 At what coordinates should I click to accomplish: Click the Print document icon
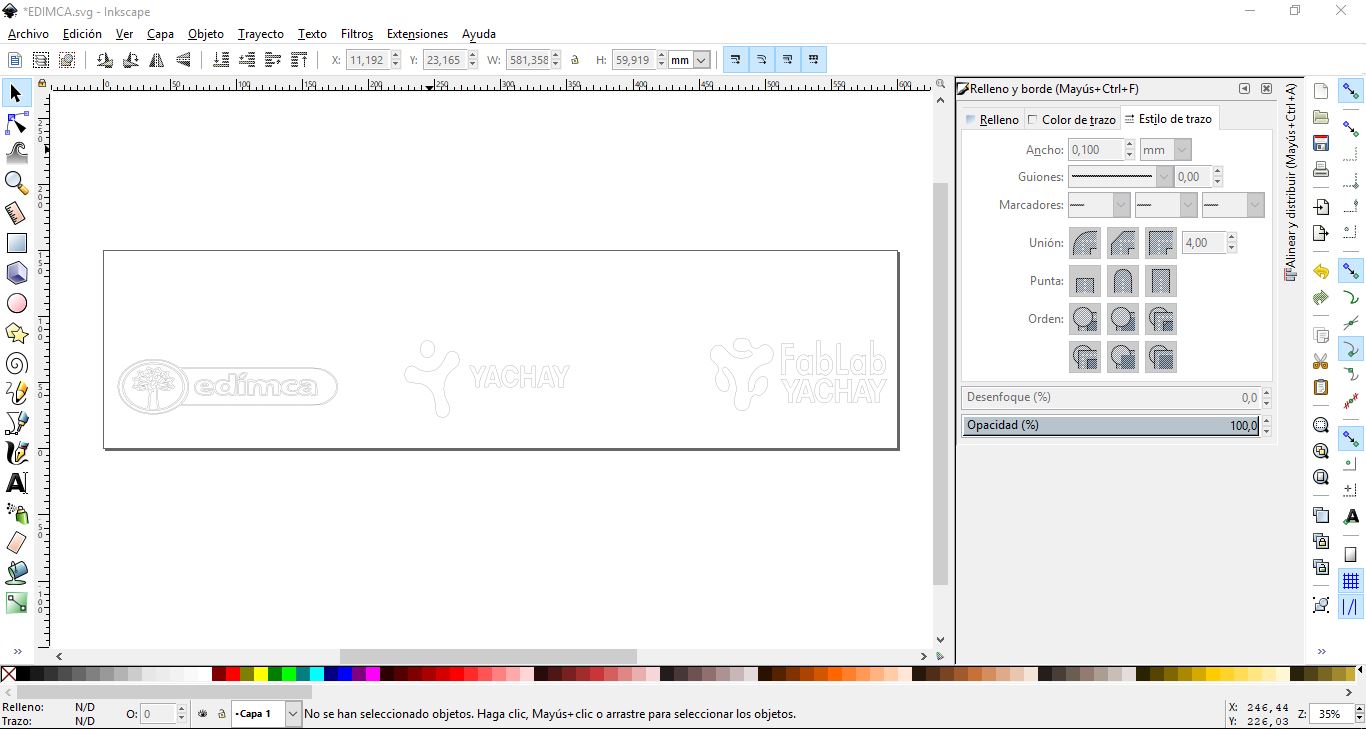(x=1321, y=169)
